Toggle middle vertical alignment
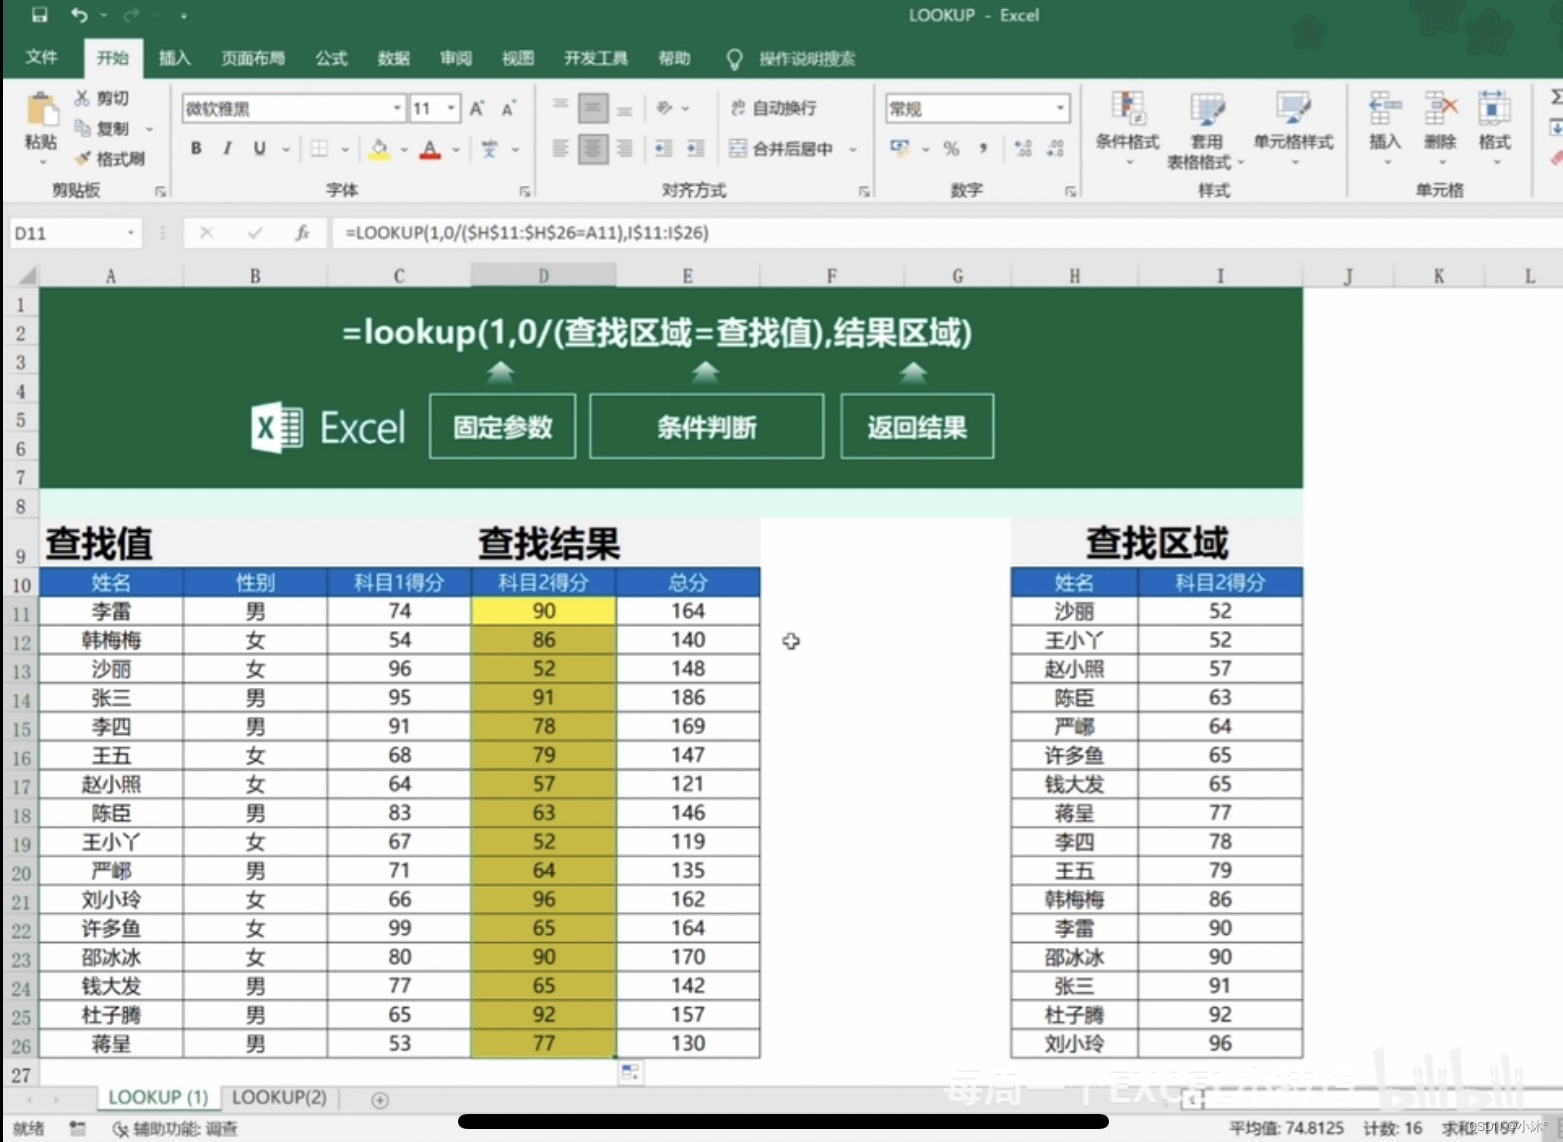 pyautogui.click(x=593, y=108)
